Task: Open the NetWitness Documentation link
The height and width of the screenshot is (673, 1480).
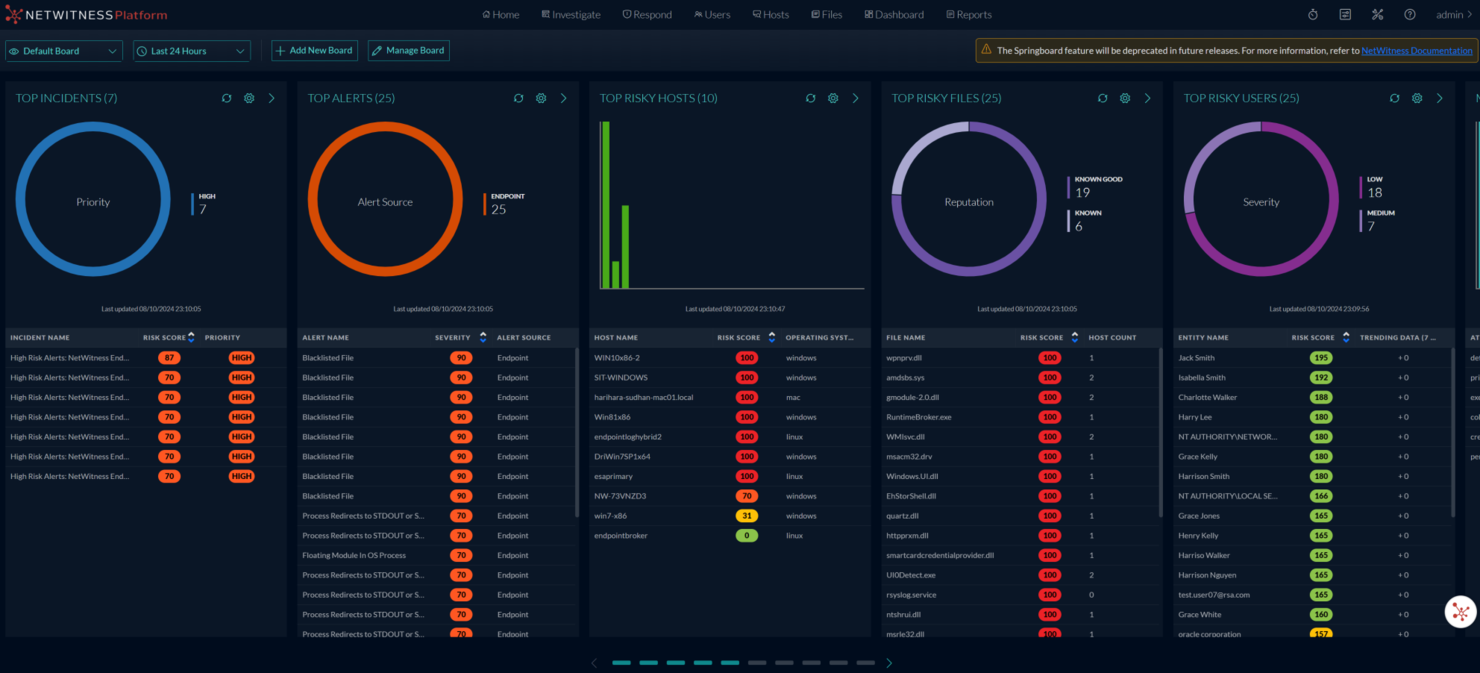Action: [1416, 49]
